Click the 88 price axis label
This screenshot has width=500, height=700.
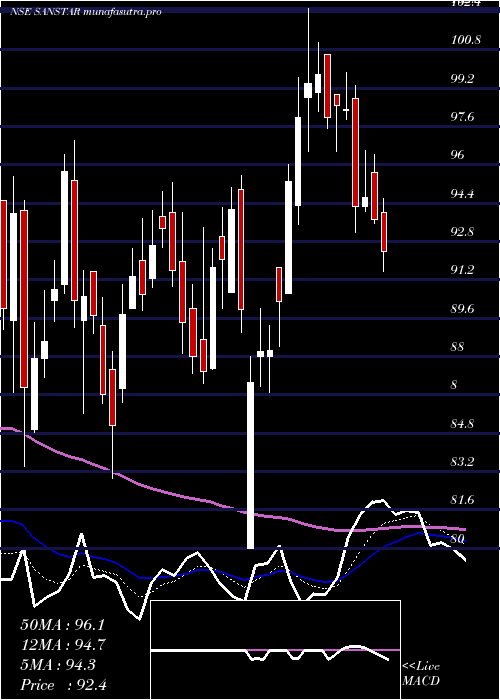tap(458, 347)
